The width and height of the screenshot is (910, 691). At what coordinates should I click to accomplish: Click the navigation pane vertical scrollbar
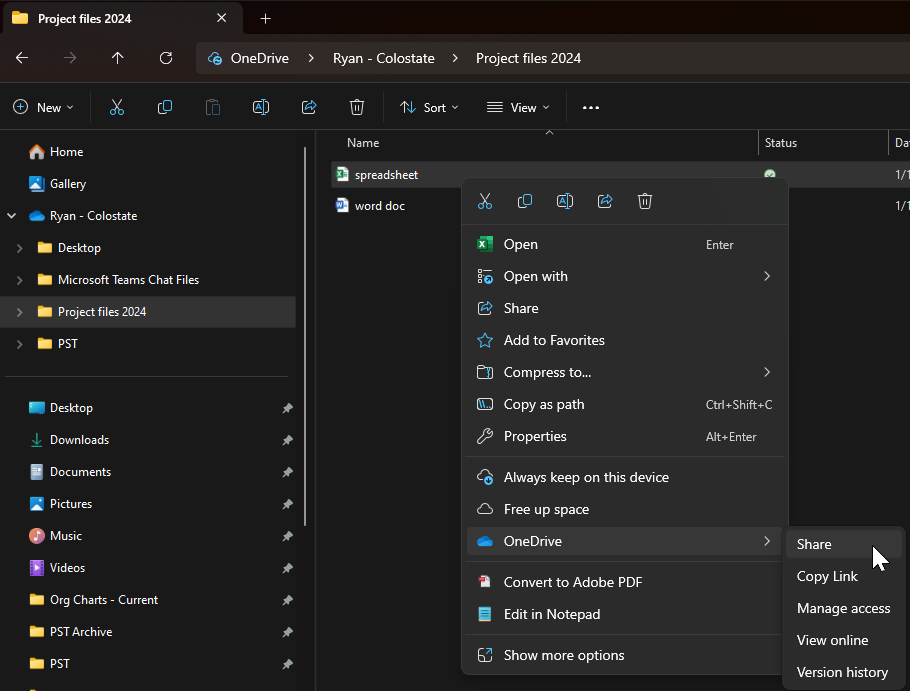(x=305, y=335)
